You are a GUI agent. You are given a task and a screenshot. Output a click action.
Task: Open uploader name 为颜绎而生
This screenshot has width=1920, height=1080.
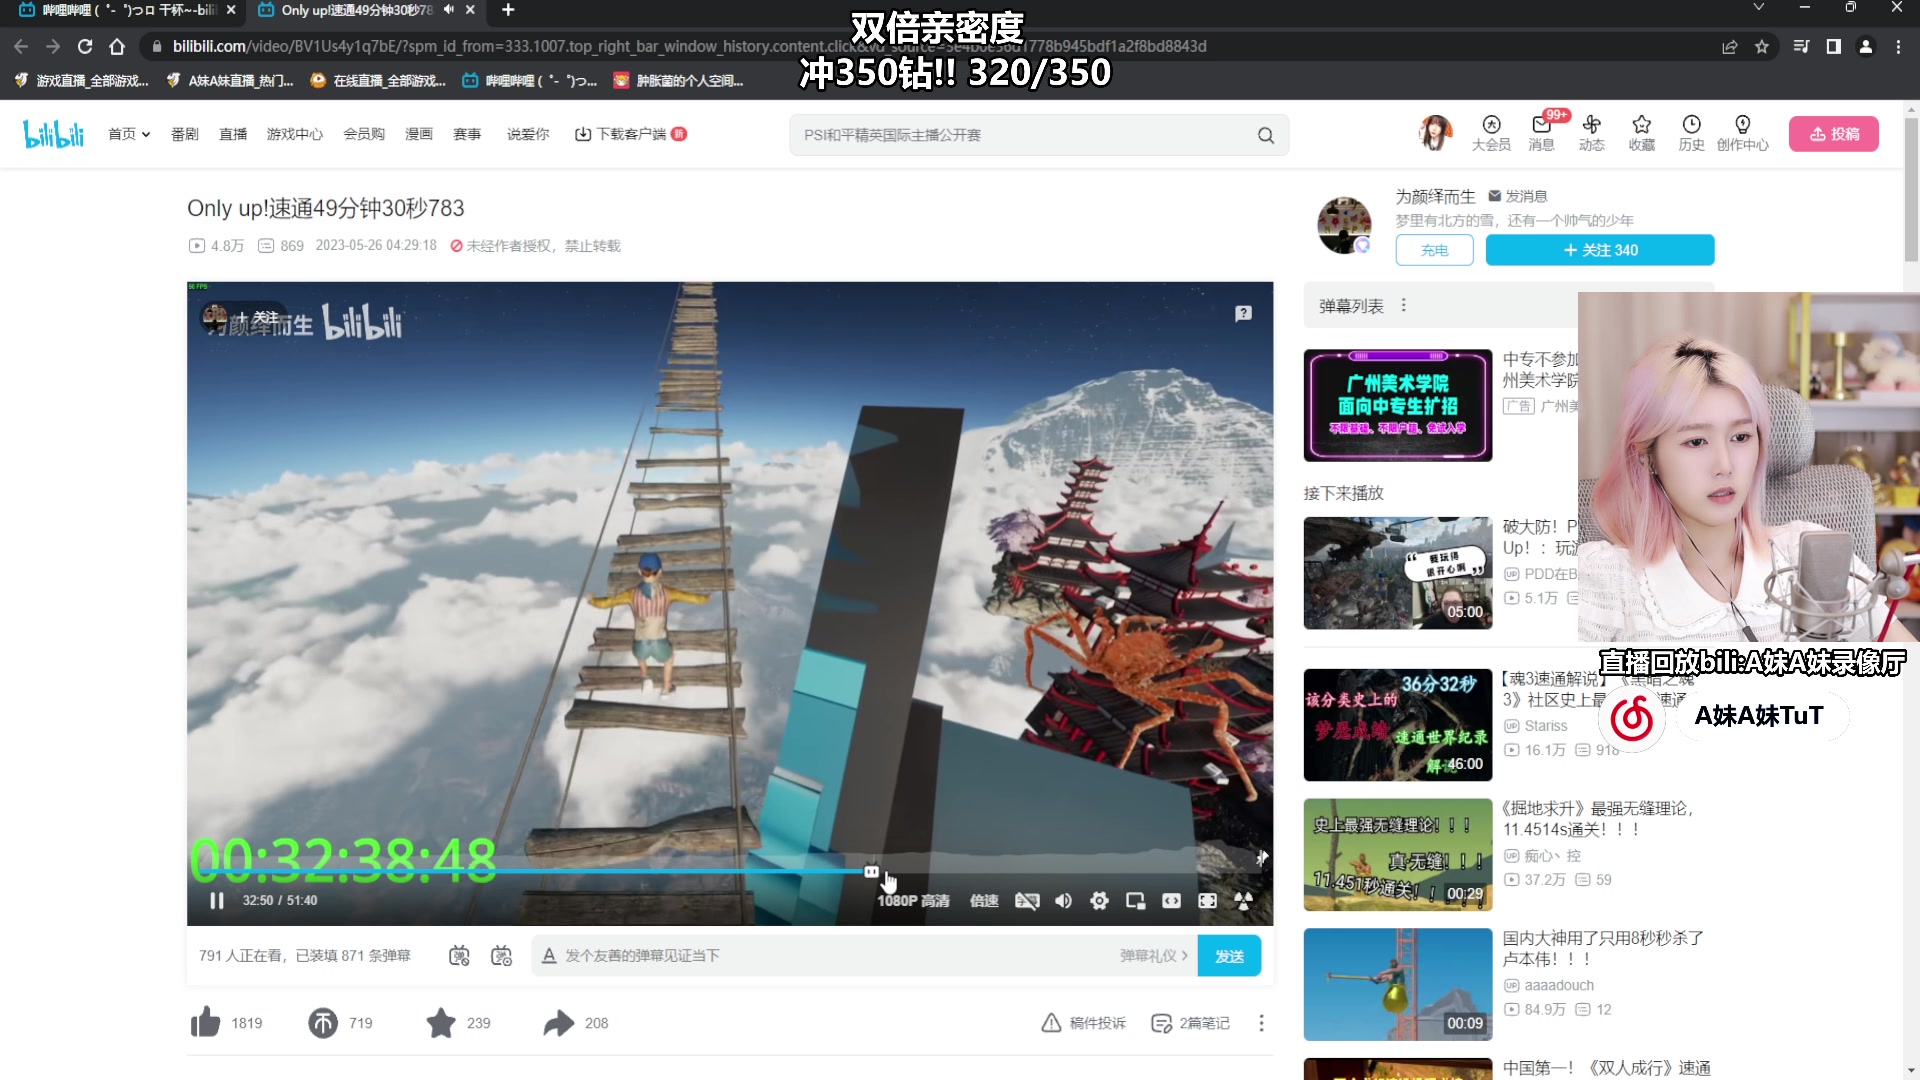[x=1435, y=196]
